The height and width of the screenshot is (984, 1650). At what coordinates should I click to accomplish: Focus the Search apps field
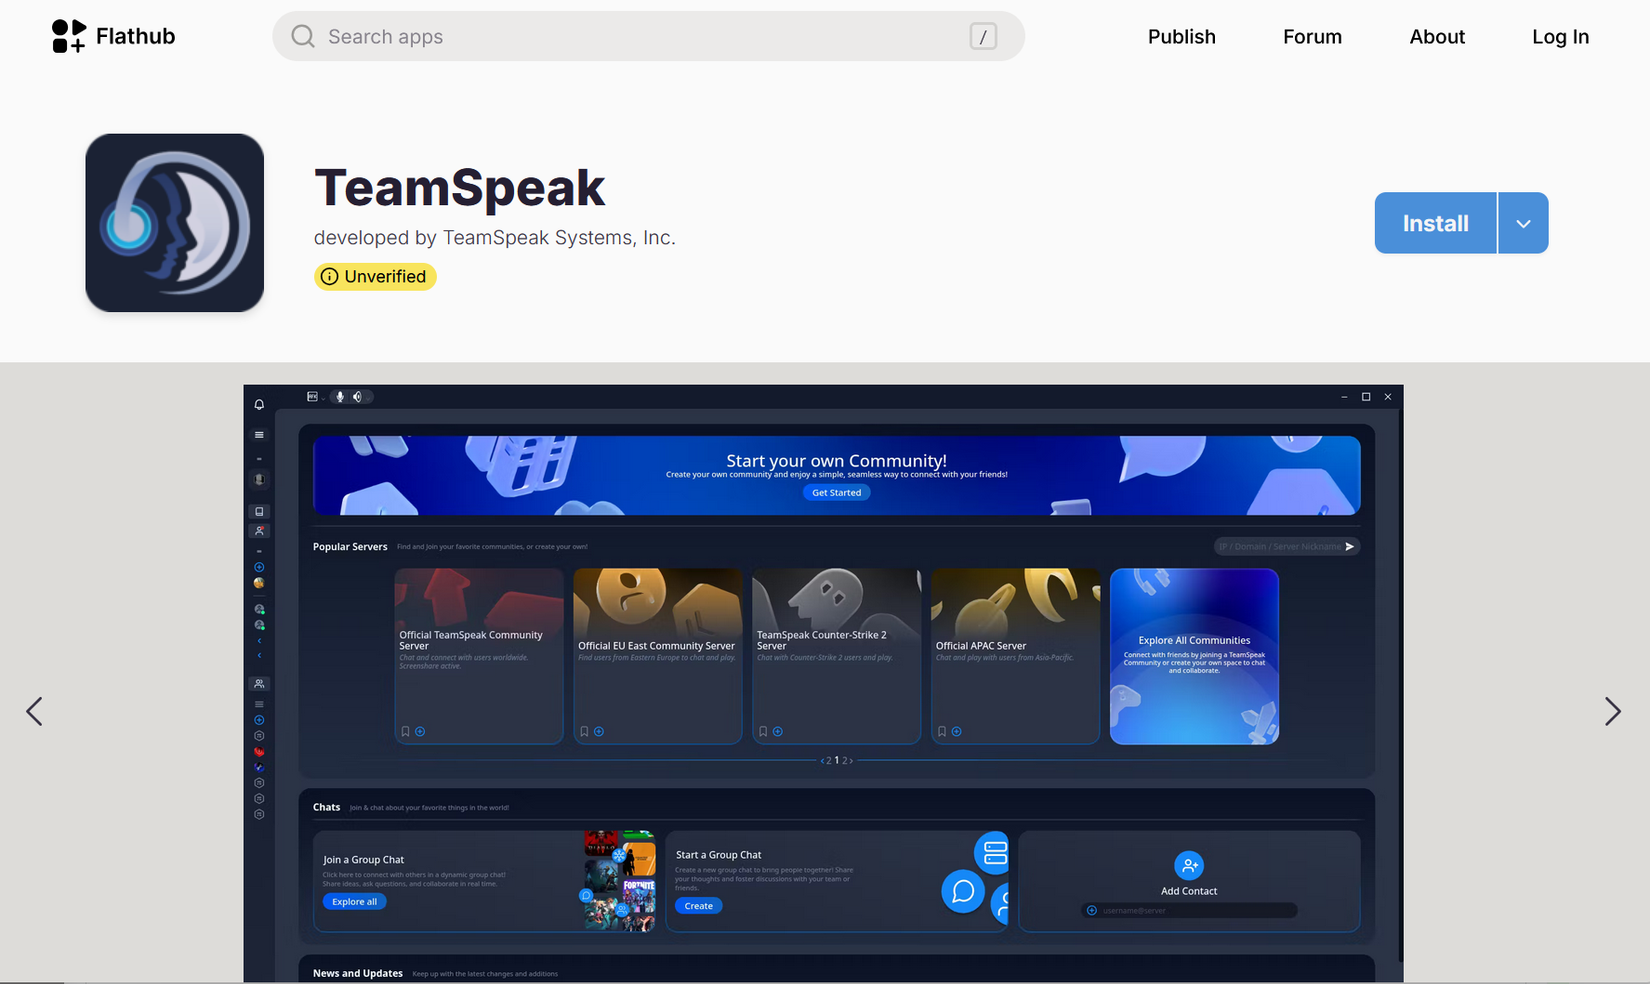[648, 37]
